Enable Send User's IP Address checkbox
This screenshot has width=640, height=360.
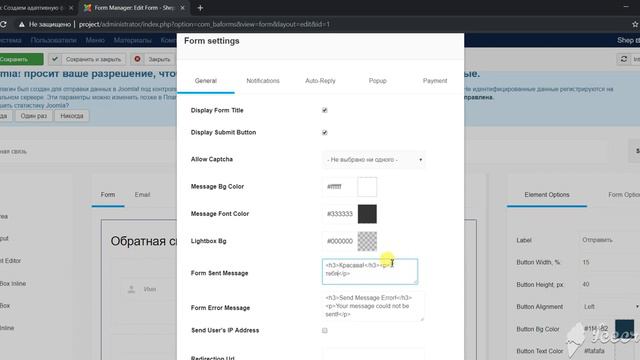324,331
